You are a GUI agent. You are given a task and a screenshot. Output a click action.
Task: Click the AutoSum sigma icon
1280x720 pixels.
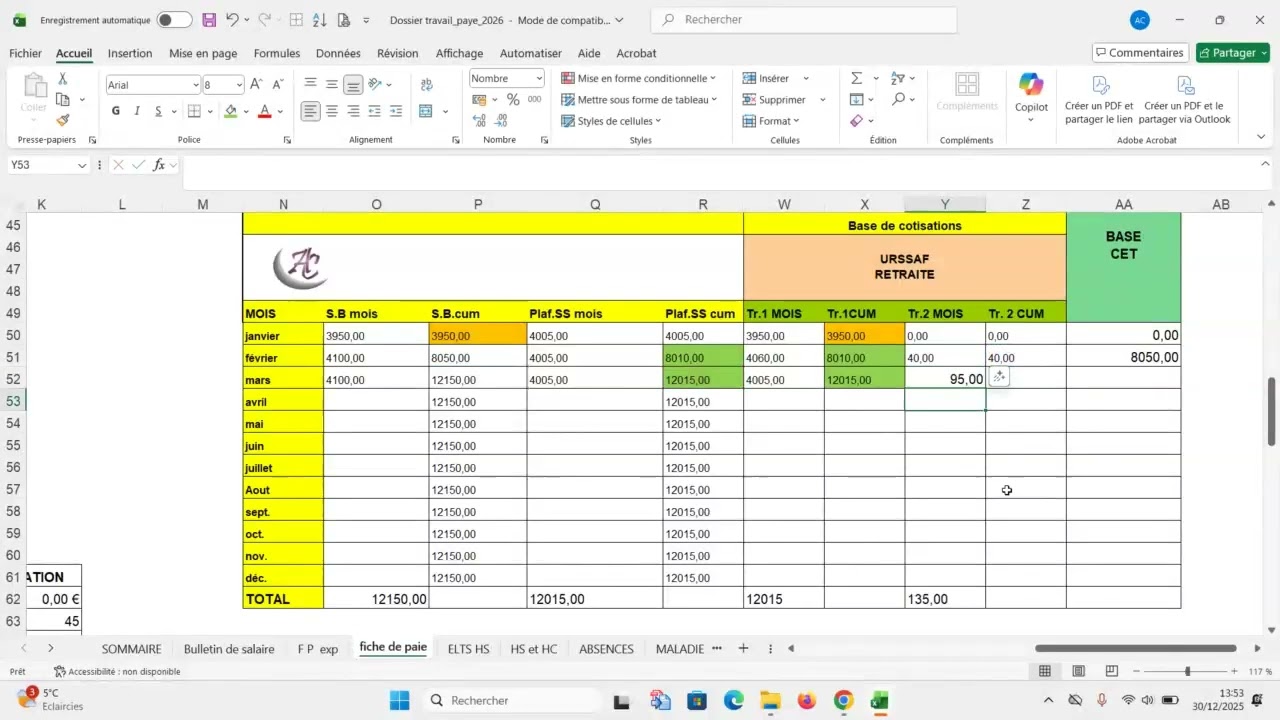[857, 78]
